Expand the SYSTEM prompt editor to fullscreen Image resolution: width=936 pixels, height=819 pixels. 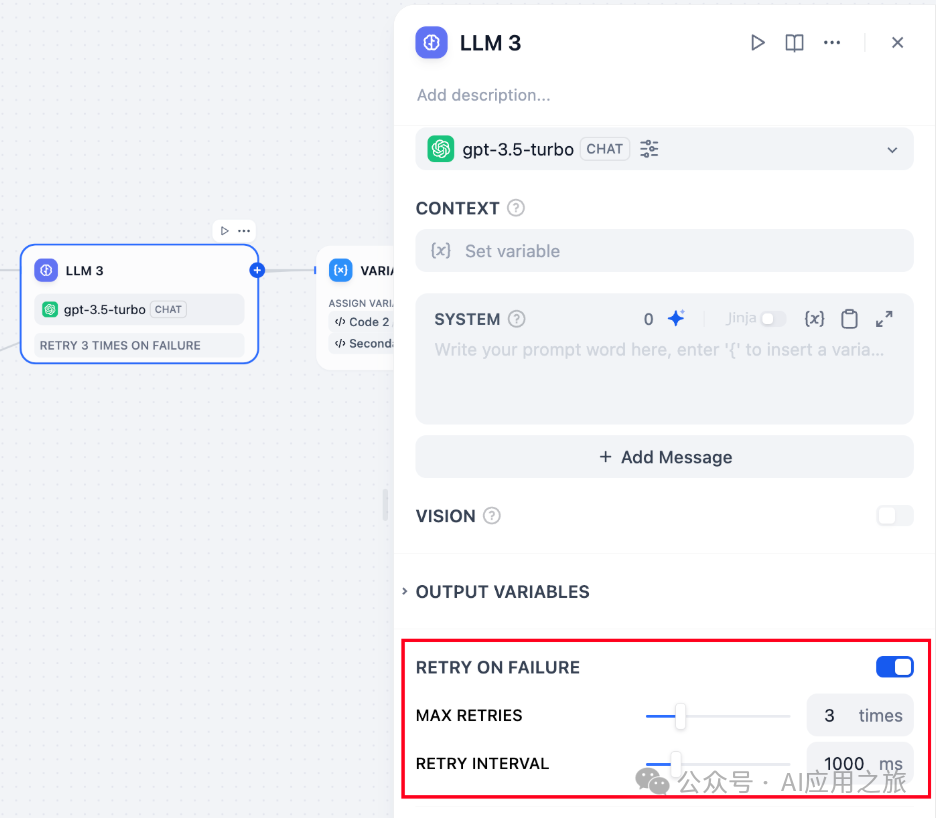point(884,319)
